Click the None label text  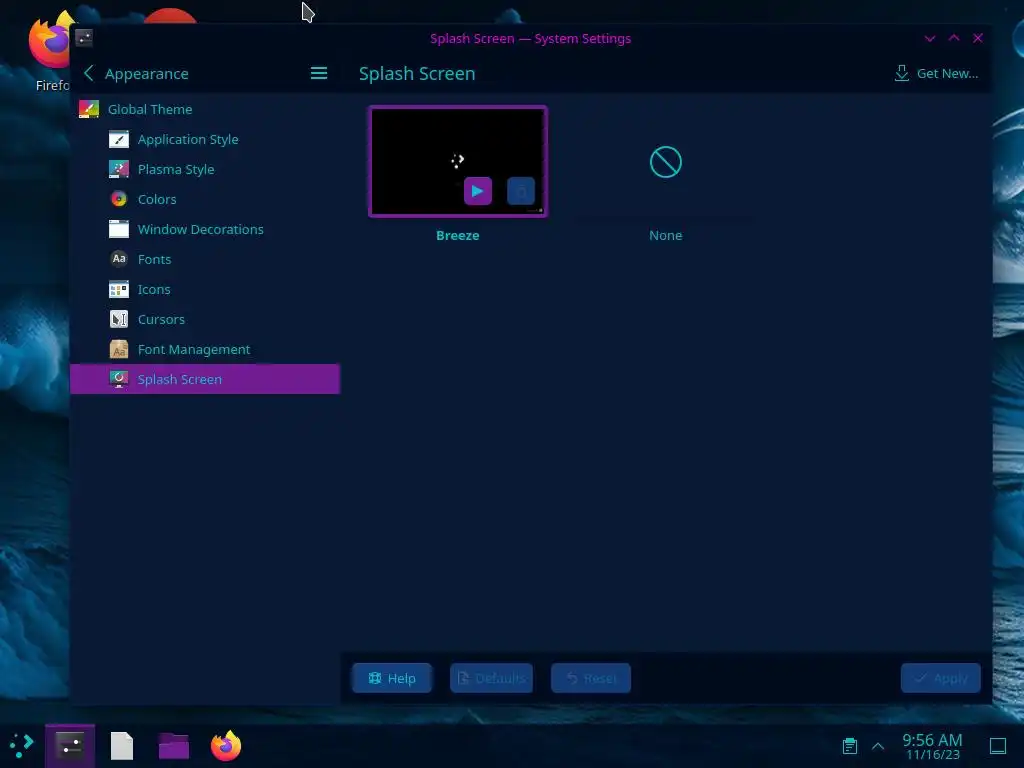click(665, 235)
